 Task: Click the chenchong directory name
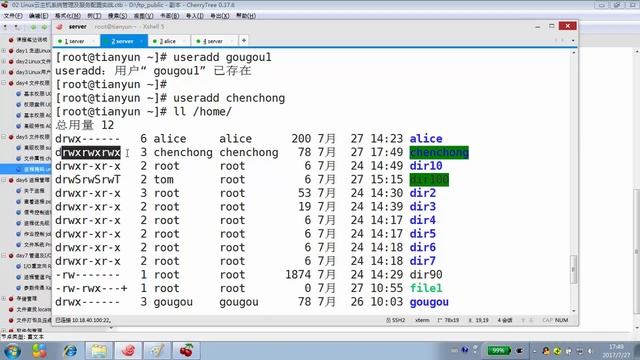(x=439, y=152)
